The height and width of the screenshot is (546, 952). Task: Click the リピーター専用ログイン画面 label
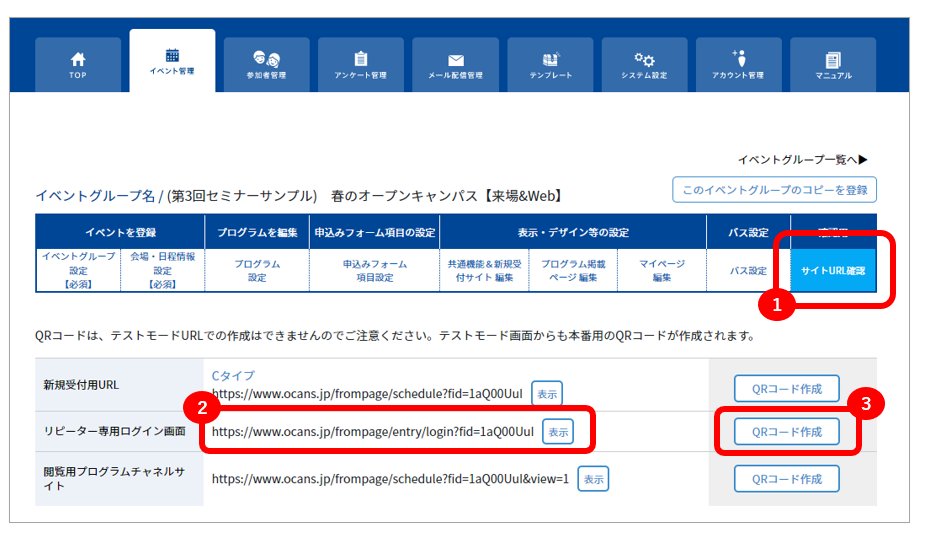click(114, 431)
